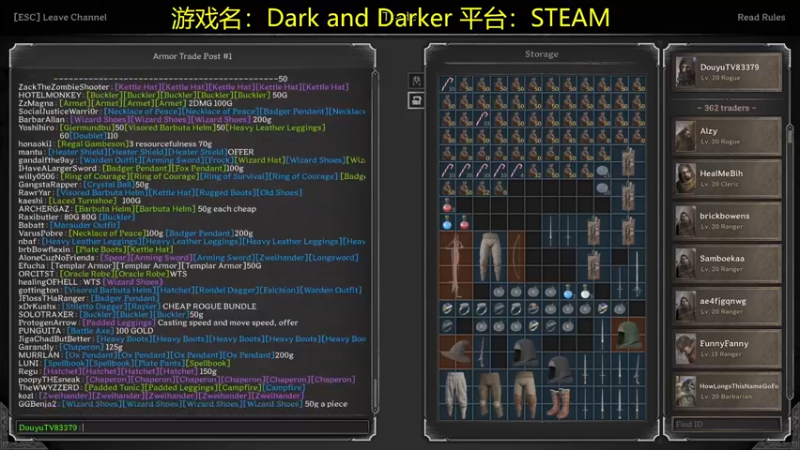This screenshot has width=800, height=450.
Task: Select the HowLongsThisNameGoFo Barbarian trader
Action: [x=727, y=391]
